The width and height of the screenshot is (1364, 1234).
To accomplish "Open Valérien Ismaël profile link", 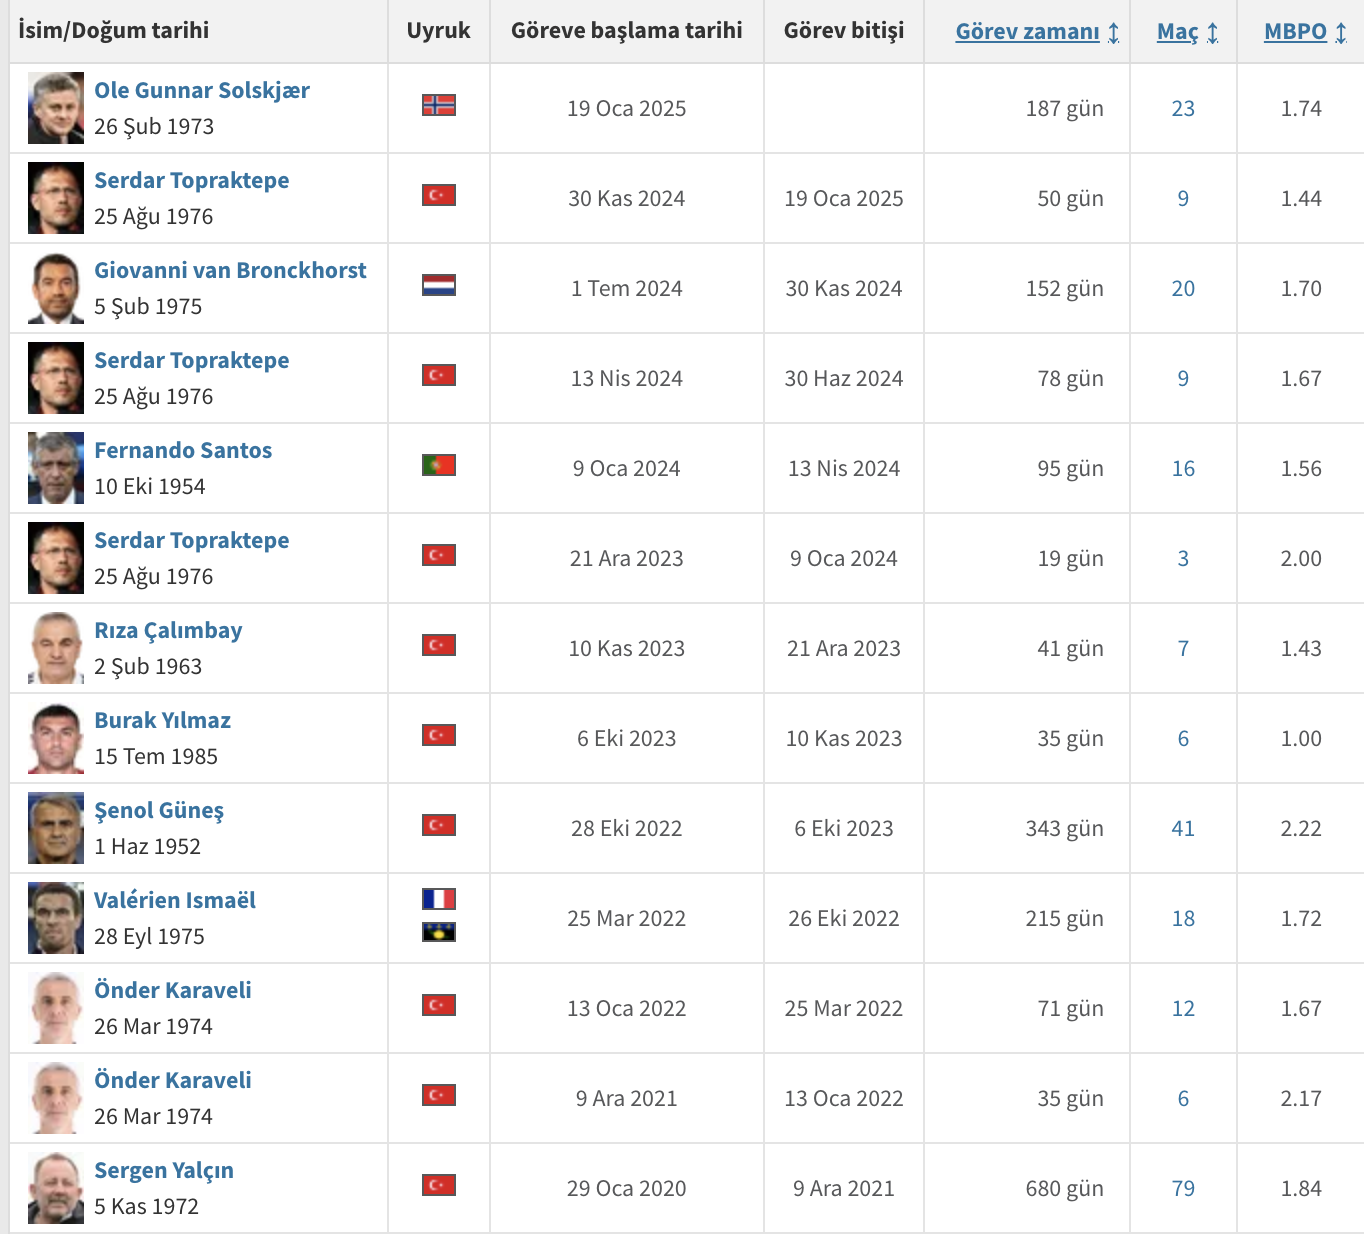I will (175, 900).
